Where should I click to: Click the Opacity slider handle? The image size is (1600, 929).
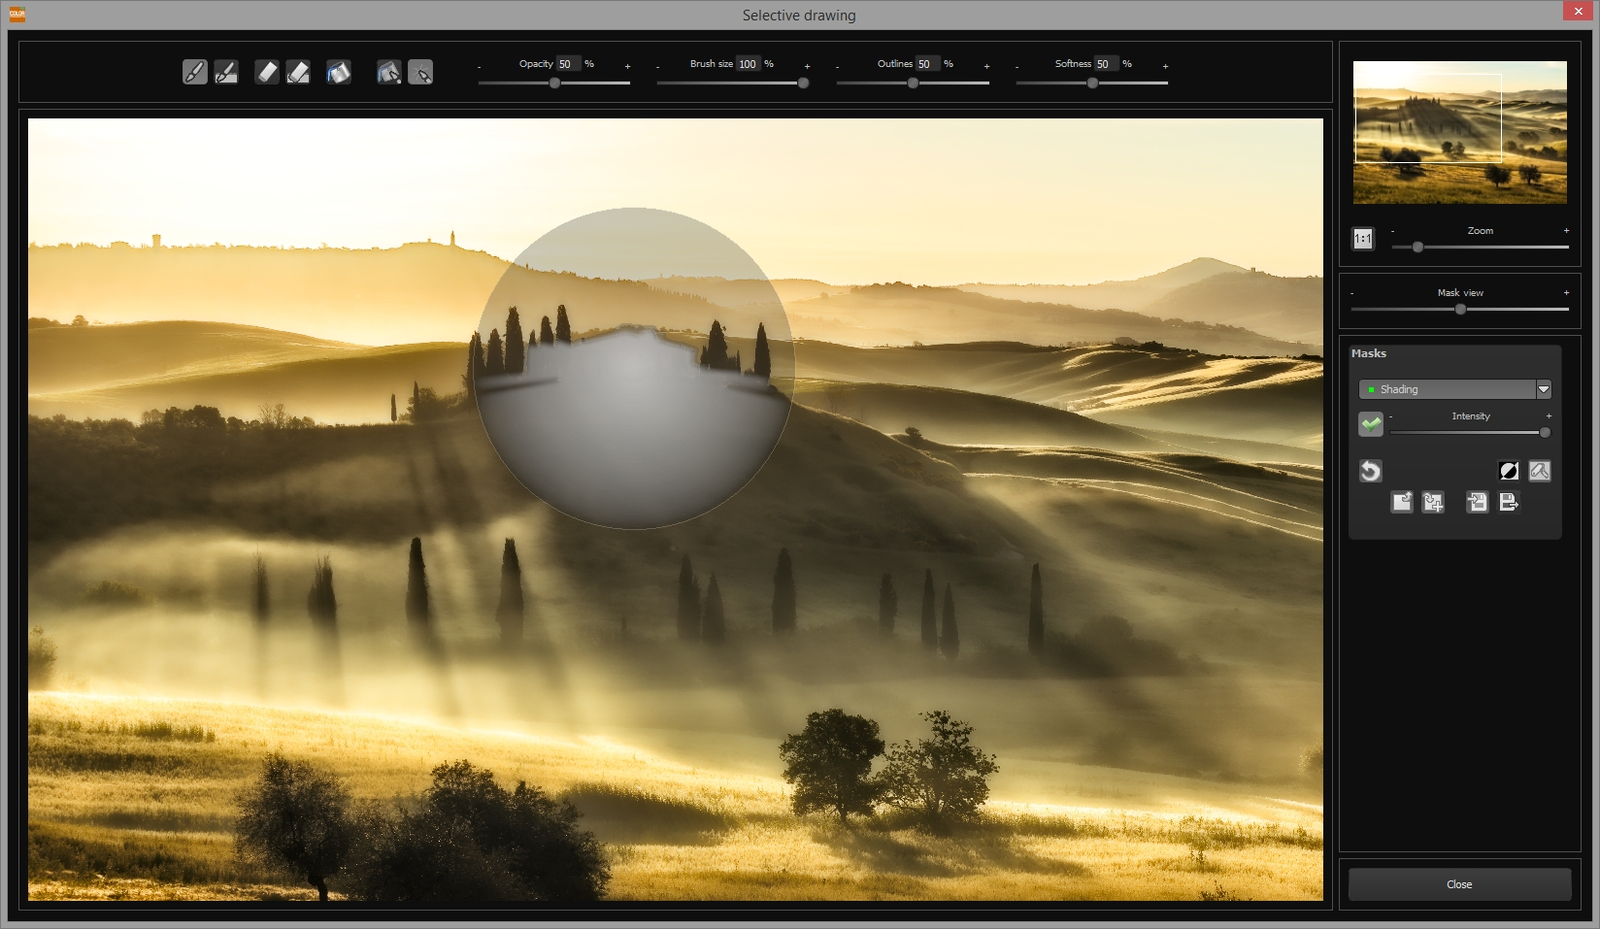click(555, 83)
